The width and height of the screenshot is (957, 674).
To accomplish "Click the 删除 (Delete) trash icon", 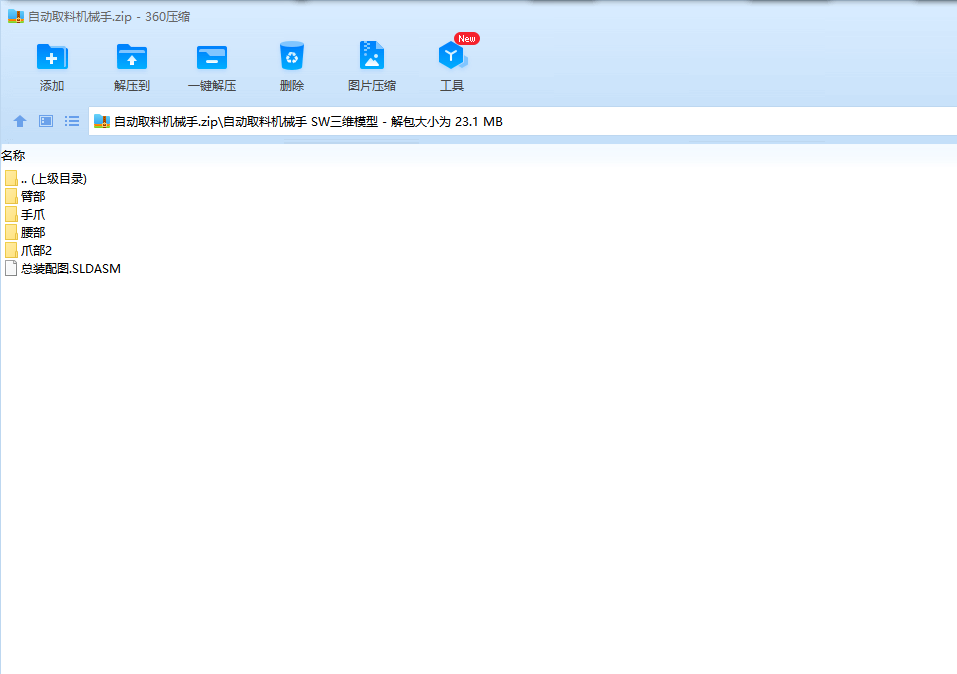I will click(x=292, y=56).
